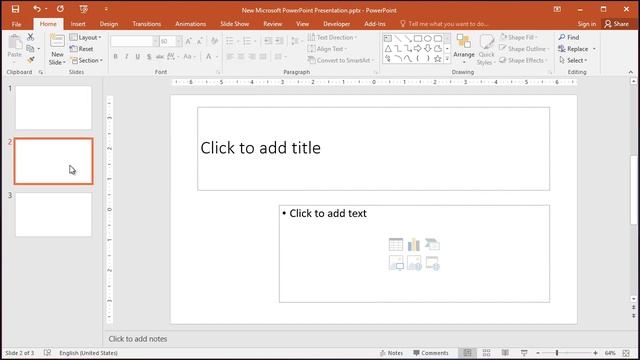Open Quick Styles gallery
This screenshot has width=640, height=360.
tap(486, 49)
